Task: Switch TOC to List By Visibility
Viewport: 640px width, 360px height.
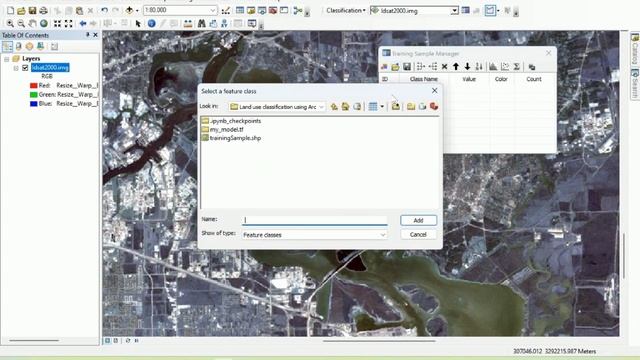Action: pos(29,47)
